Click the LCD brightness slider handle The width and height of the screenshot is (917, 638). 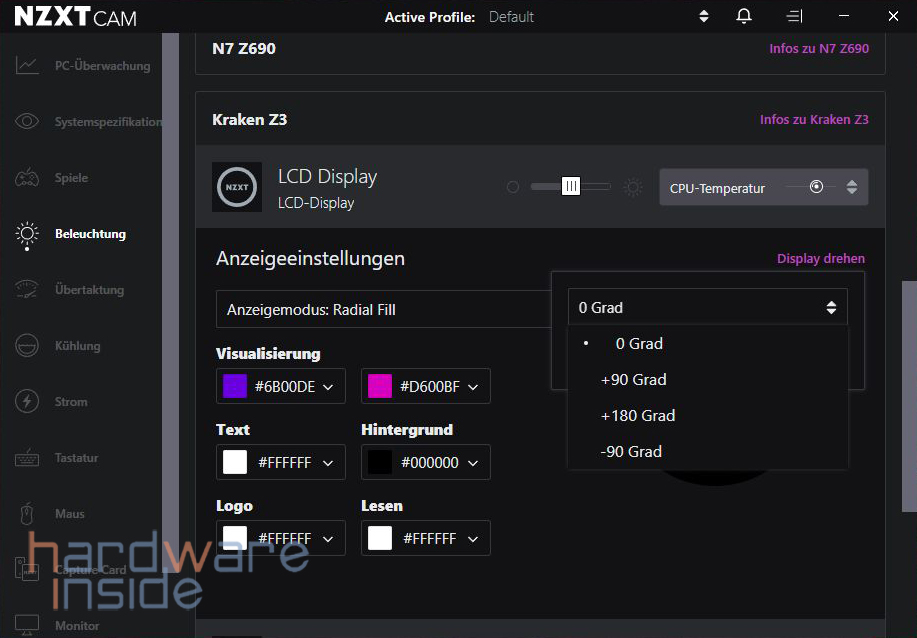click(571, 187)
